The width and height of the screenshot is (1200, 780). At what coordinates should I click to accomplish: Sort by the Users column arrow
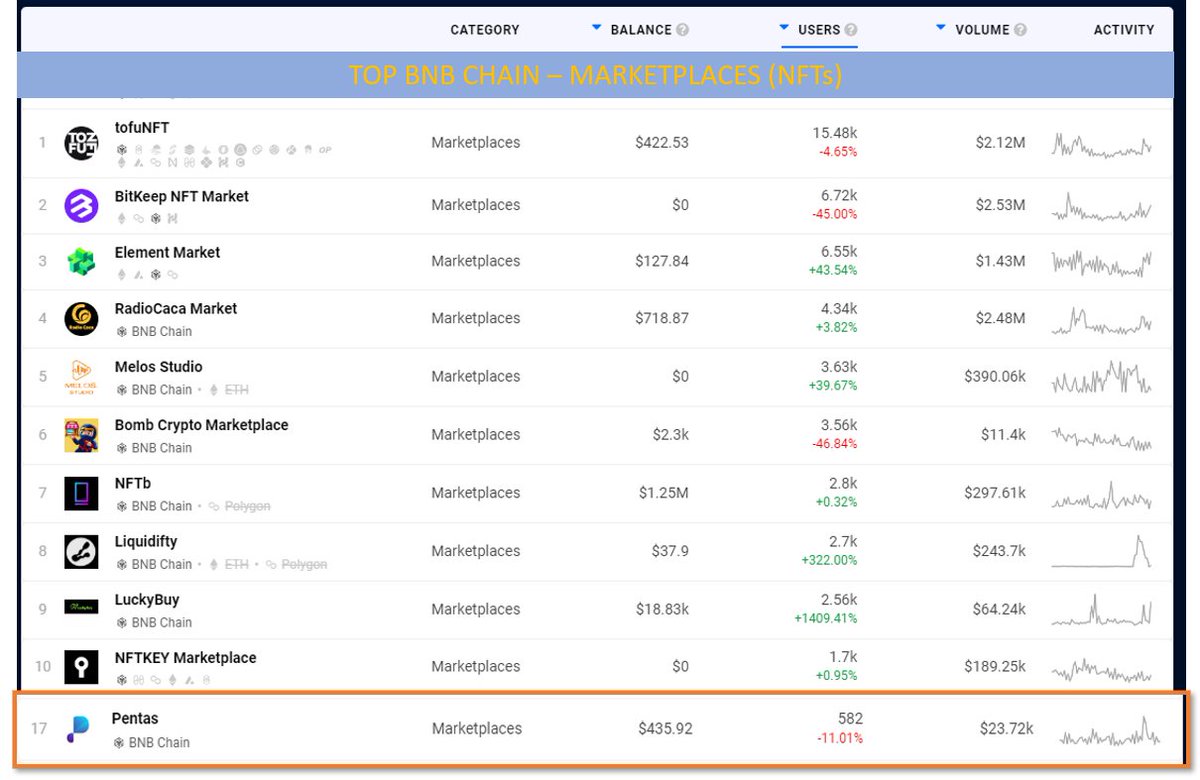[x=785, y=28]
